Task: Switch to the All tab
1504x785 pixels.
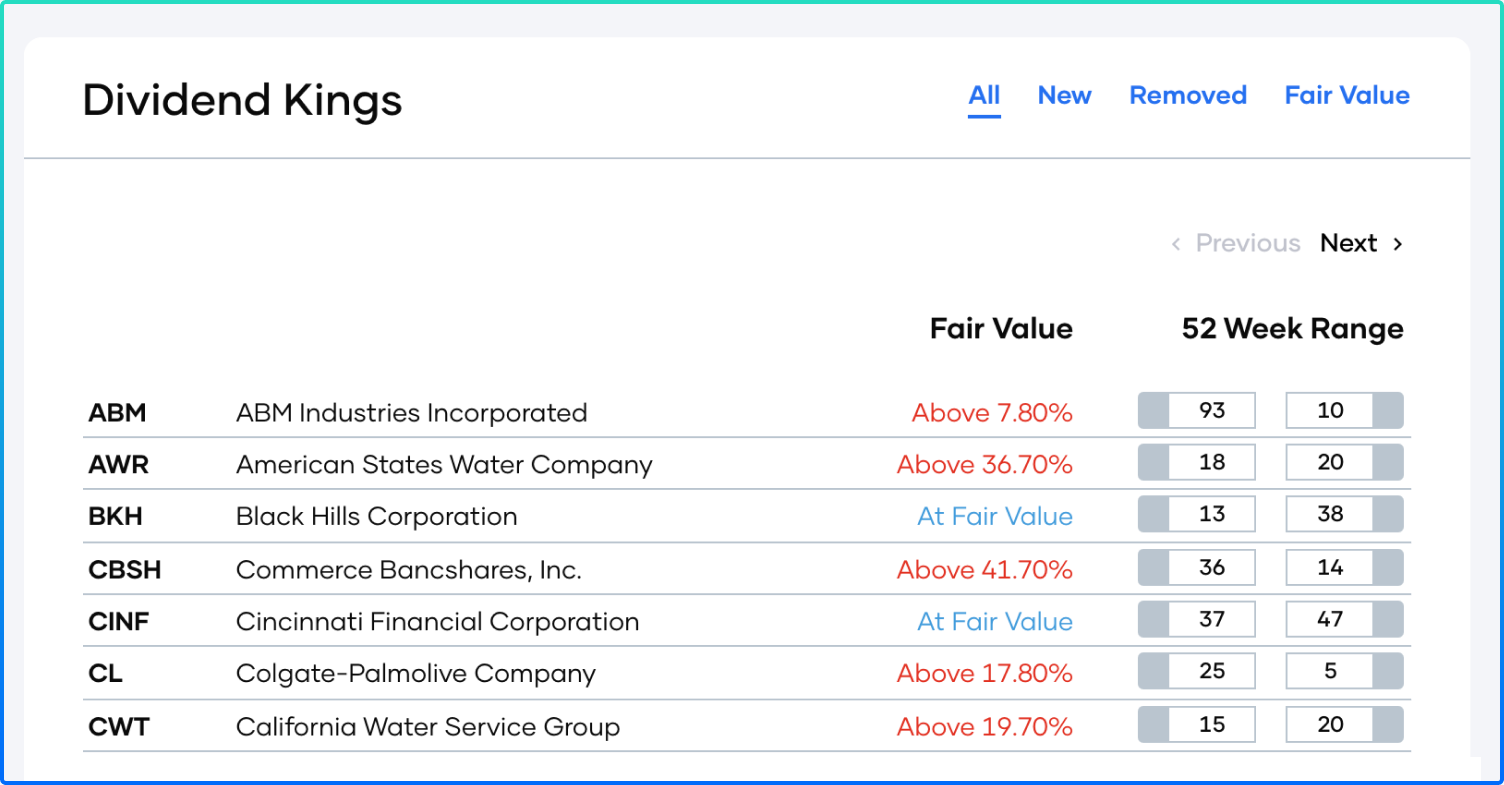Action: [984, 96]
